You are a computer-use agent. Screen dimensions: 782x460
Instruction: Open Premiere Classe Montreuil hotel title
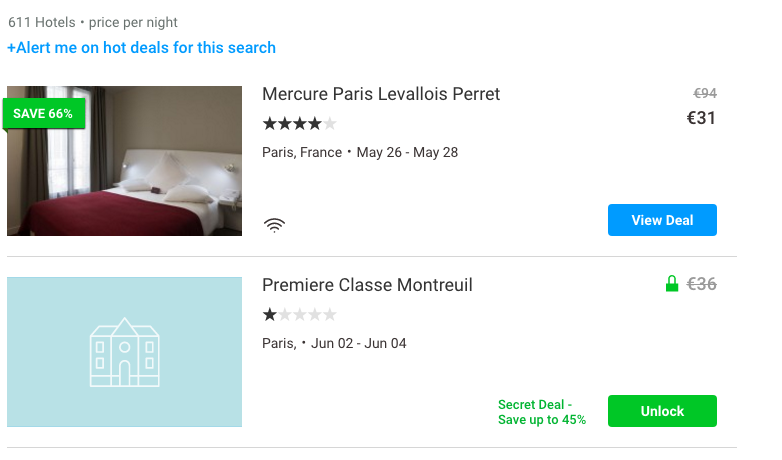coord(367,285)
